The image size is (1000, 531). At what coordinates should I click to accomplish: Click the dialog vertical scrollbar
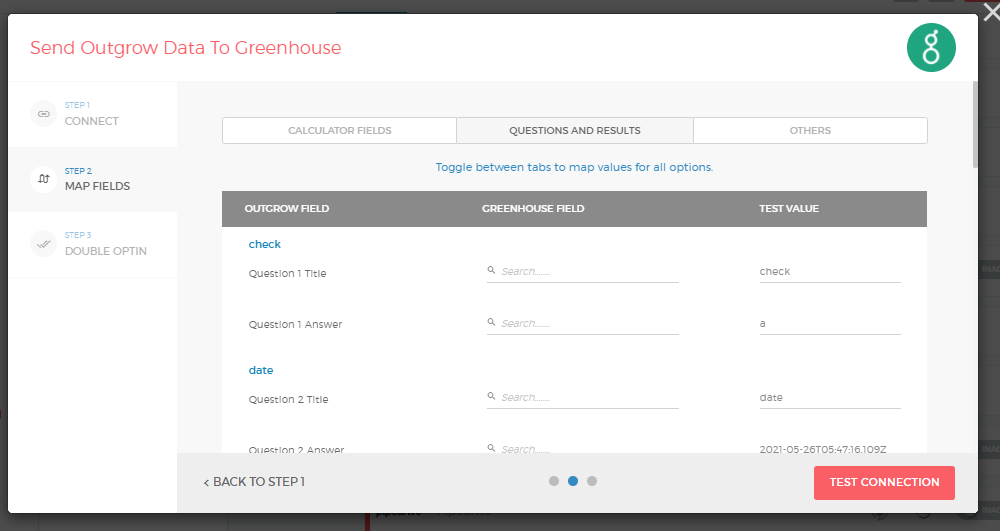coord(974,124)
